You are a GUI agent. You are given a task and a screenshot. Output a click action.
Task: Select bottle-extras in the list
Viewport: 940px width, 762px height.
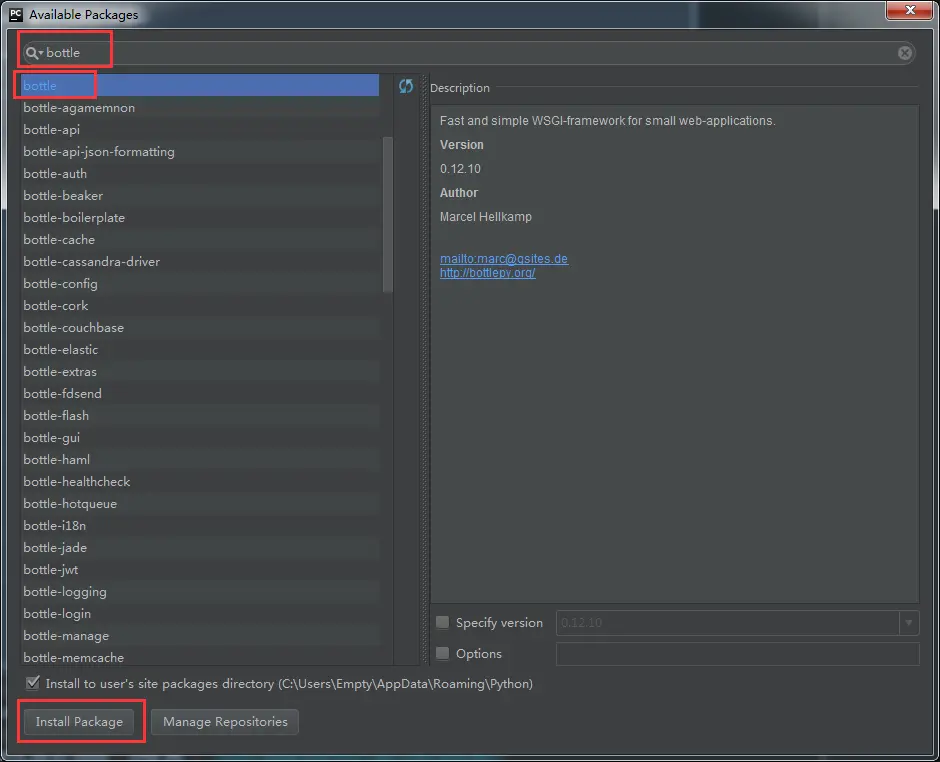pos(200,372)
